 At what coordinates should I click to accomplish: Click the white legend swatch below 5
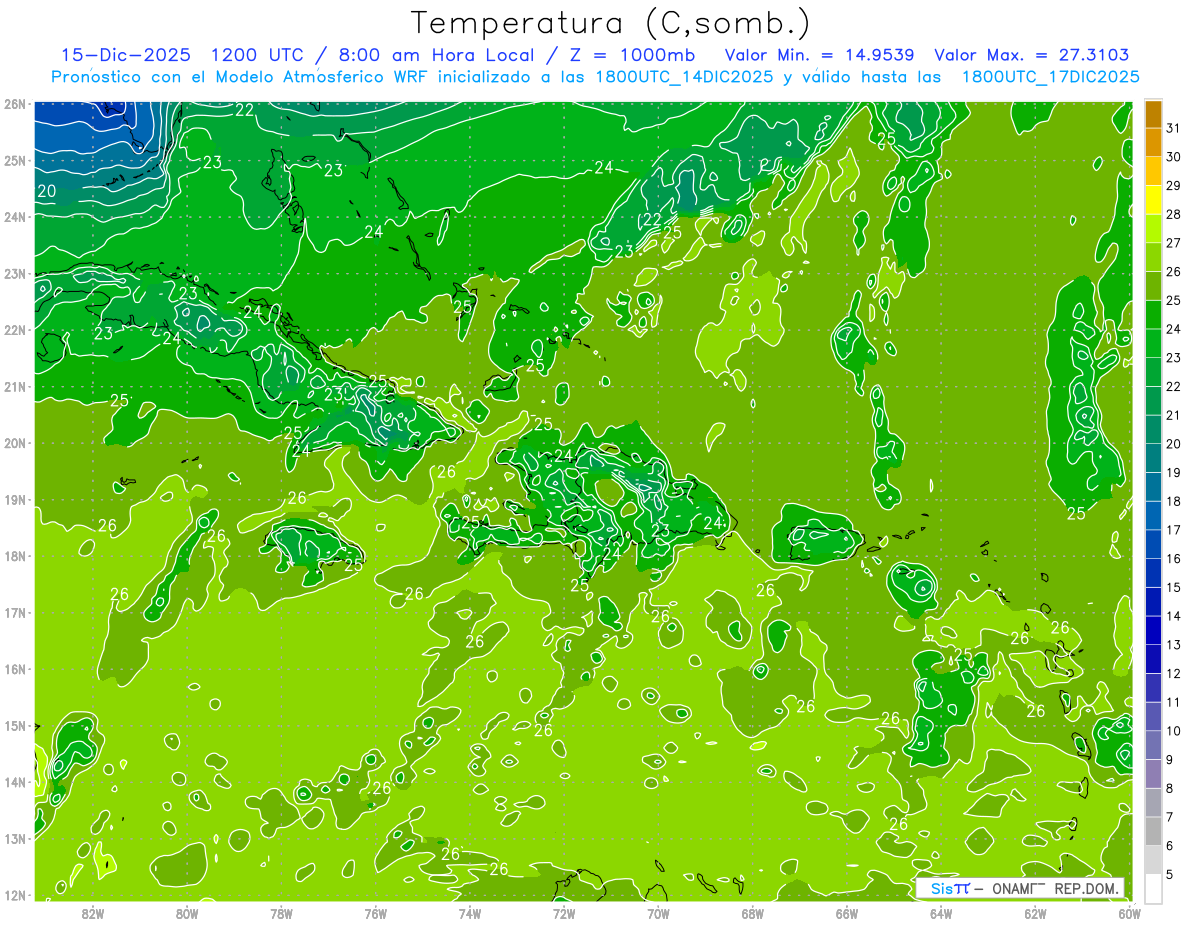(x=1153, y=887)
